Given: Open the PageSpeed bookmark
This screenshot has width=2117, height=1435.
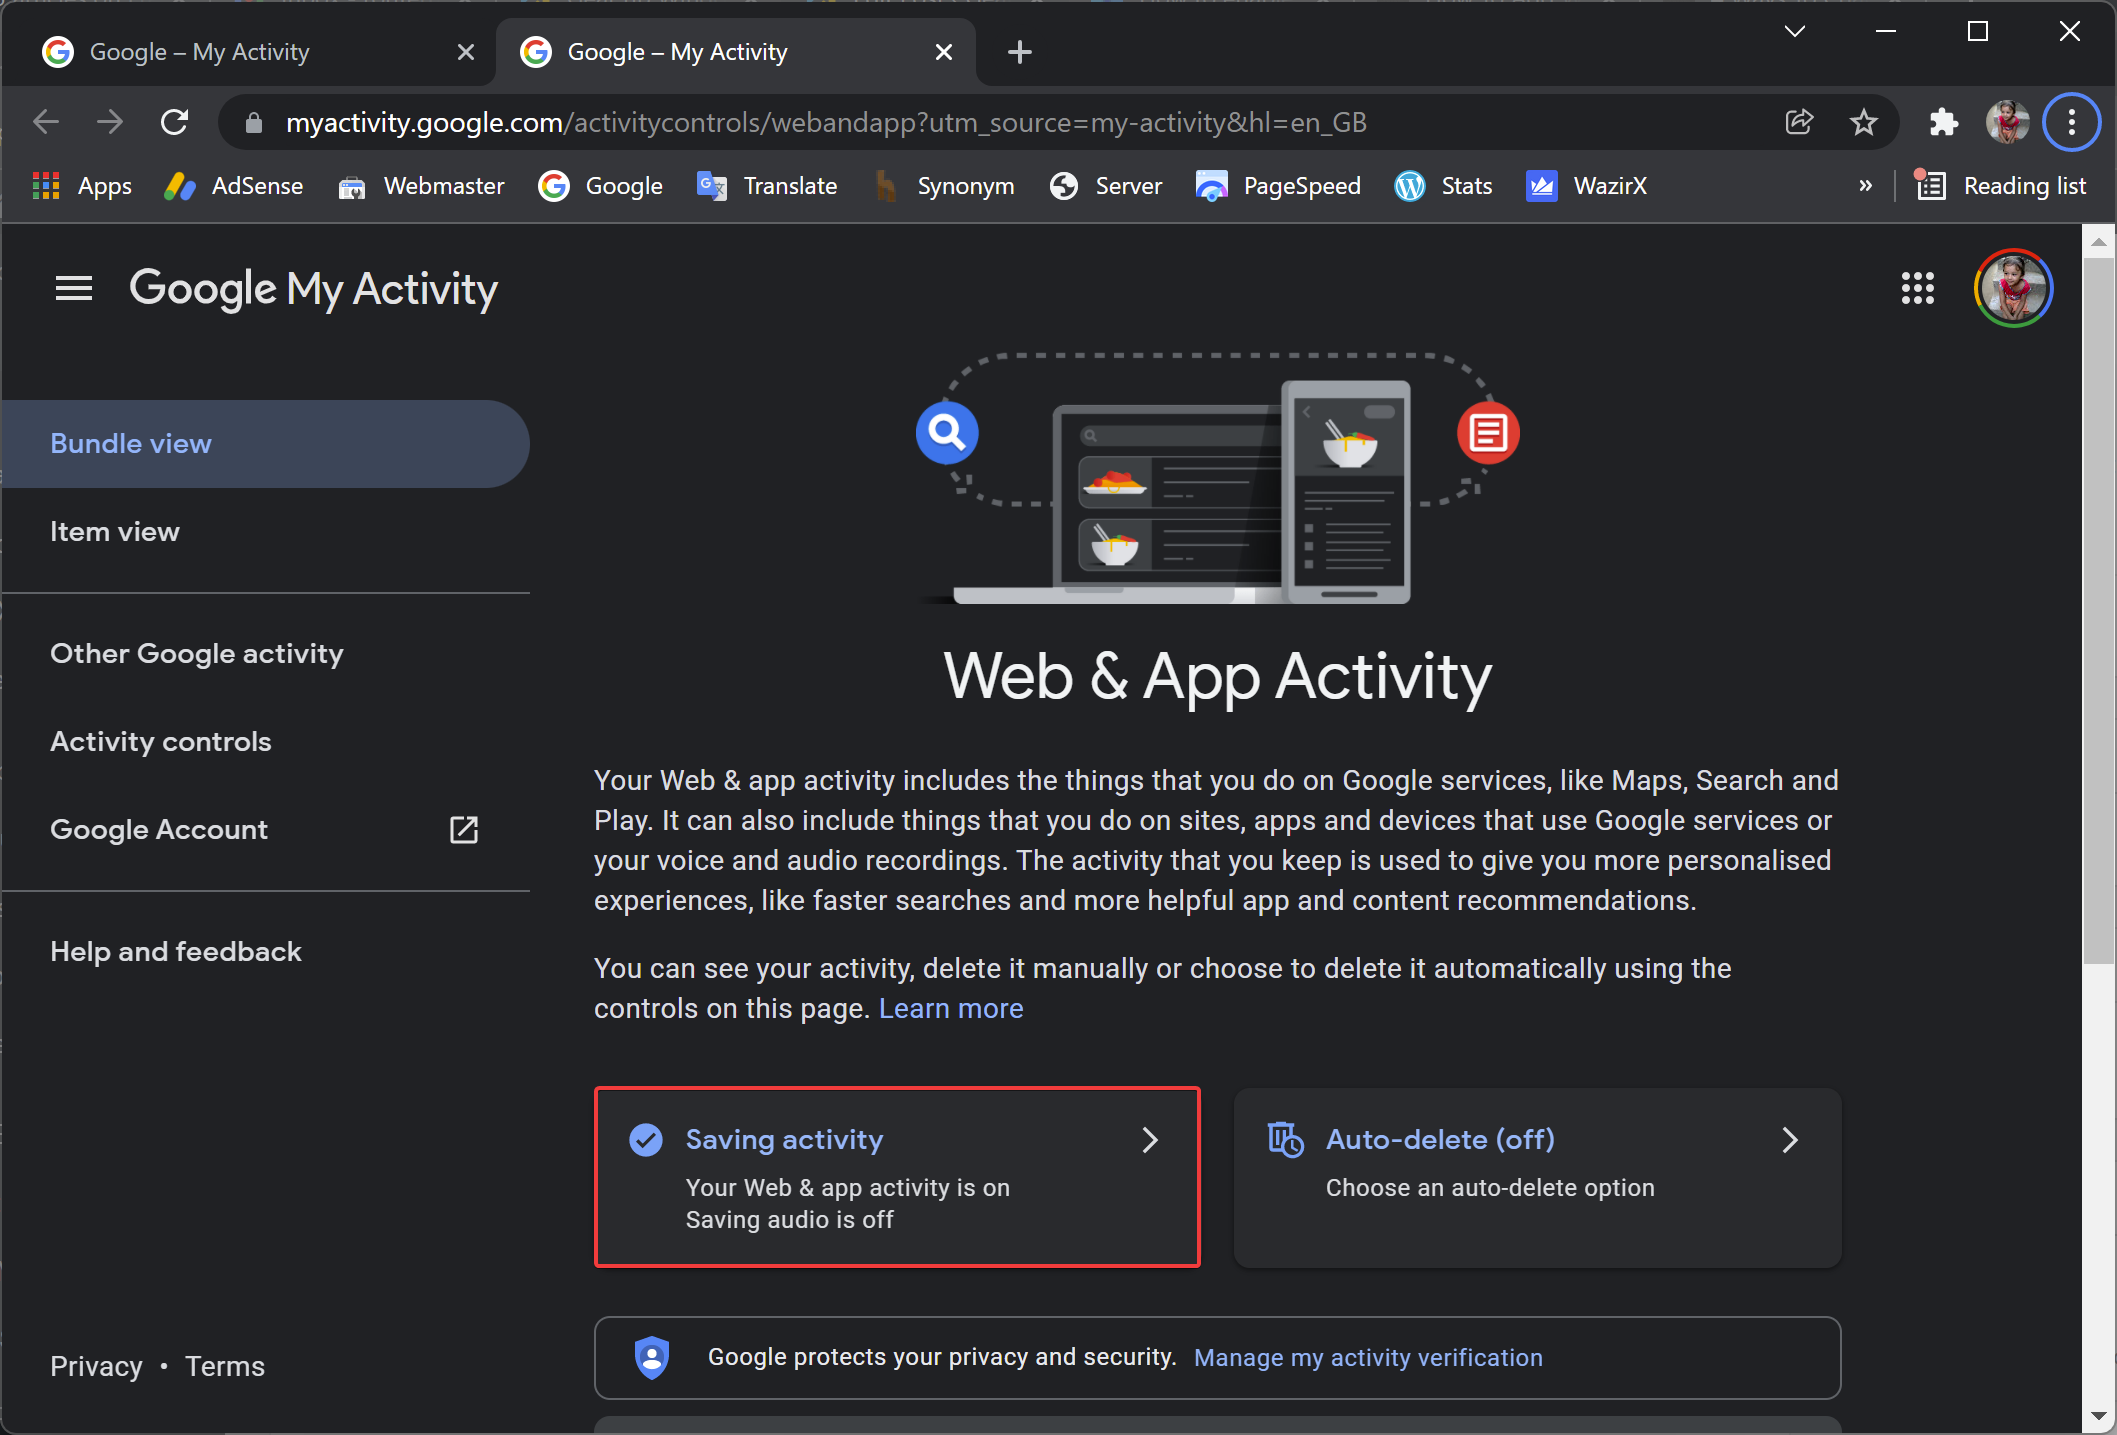Looking at the screenshot, I should point(1278,186).
